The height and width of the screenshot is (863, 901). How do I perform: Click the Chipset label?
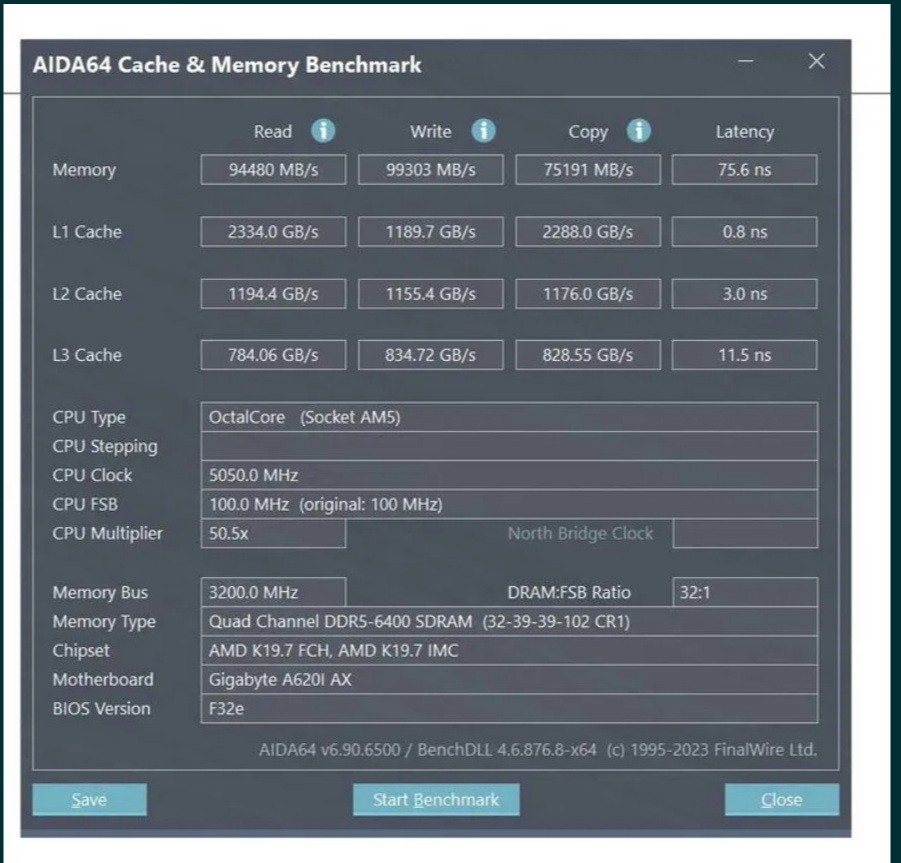point(81,651)
